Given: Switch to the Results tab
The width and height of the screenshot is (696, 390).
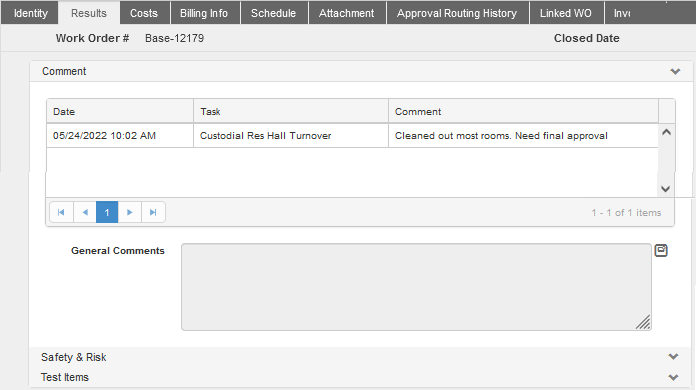Looking at the screenshot, I should pyautogui.click(x=89, y=13).
